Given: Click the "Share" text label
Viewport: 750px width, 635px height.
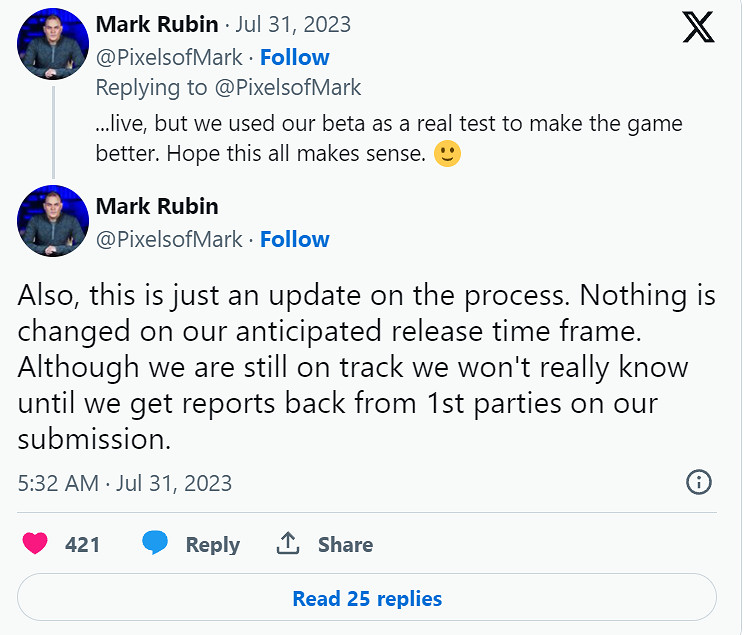Looking at the screenshot, I should tap(345, 545).
